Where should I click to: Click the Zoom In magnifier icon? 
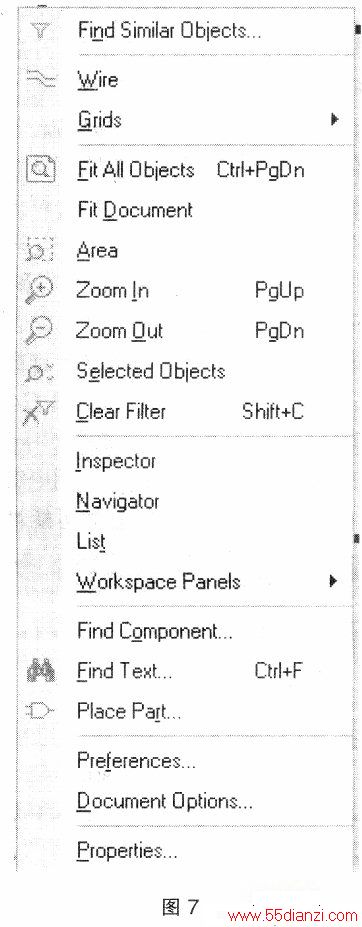pos(40,291)
